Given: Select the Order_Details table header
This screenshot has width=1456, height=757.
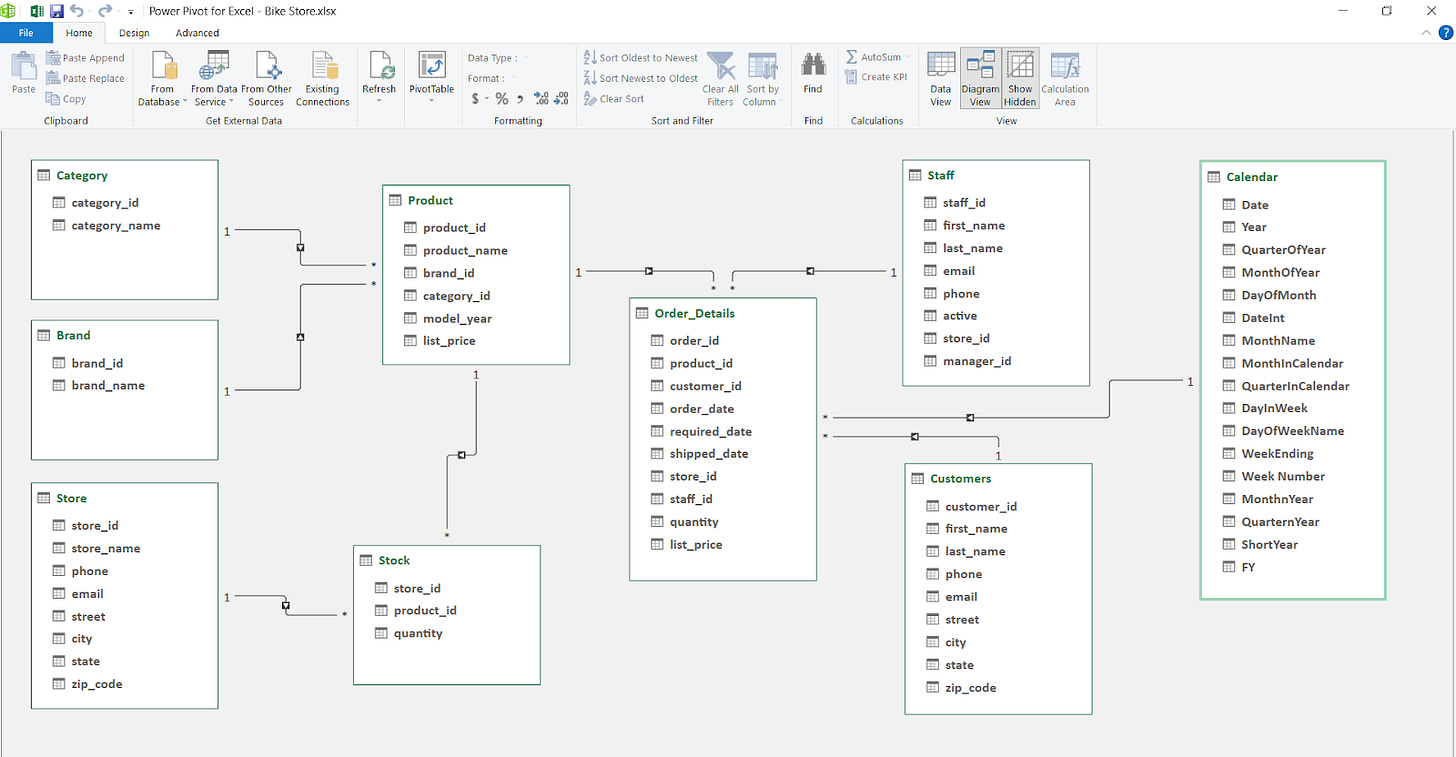Looking at the screenshot, I should tap(722, 313).
